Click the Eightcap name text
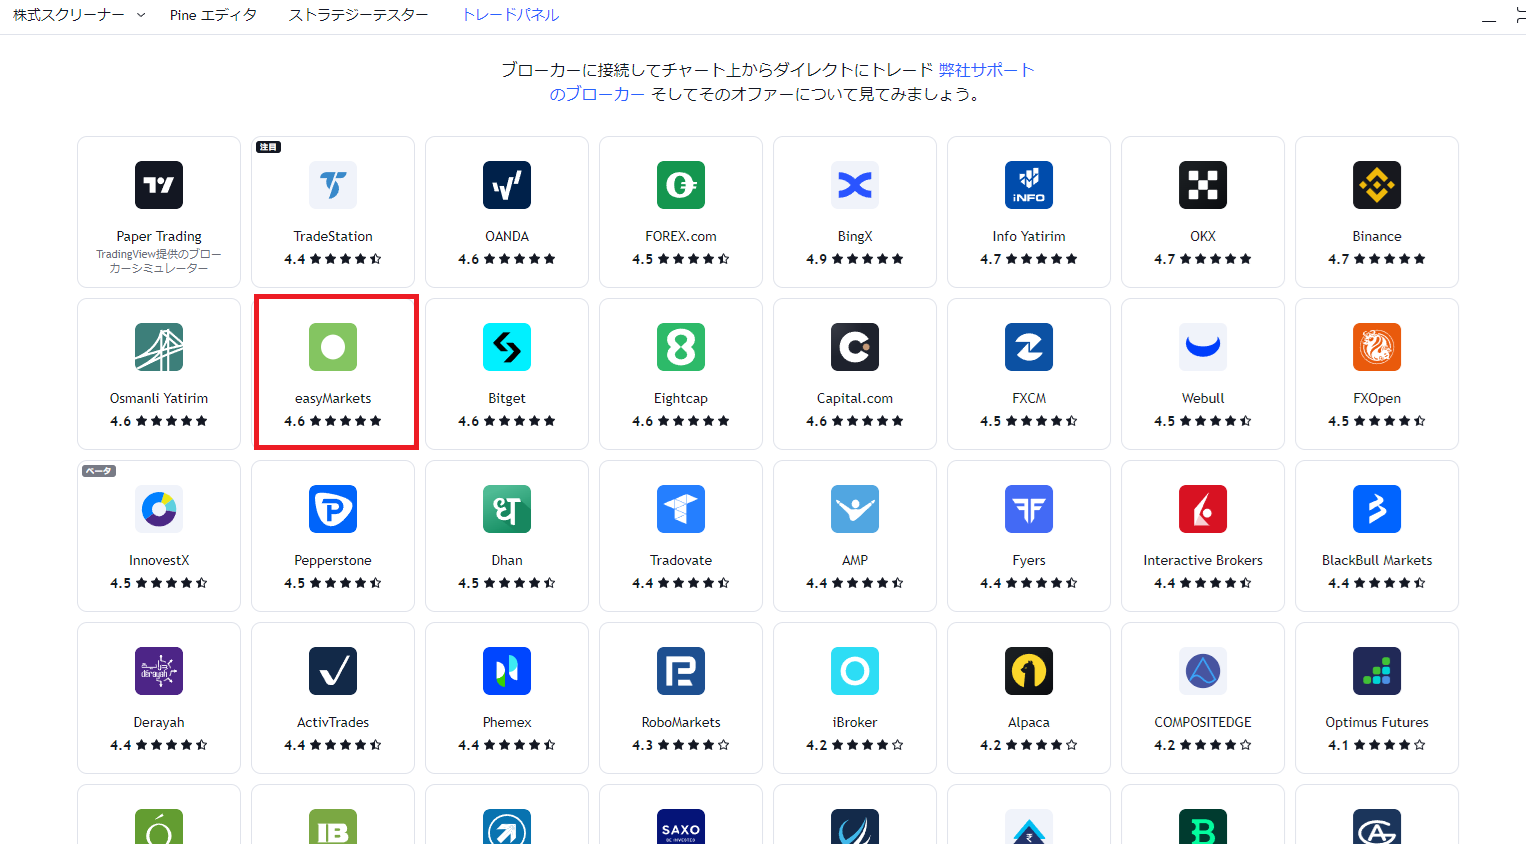This screenshot has width=1526, height=844. click(x=681, y=398)
